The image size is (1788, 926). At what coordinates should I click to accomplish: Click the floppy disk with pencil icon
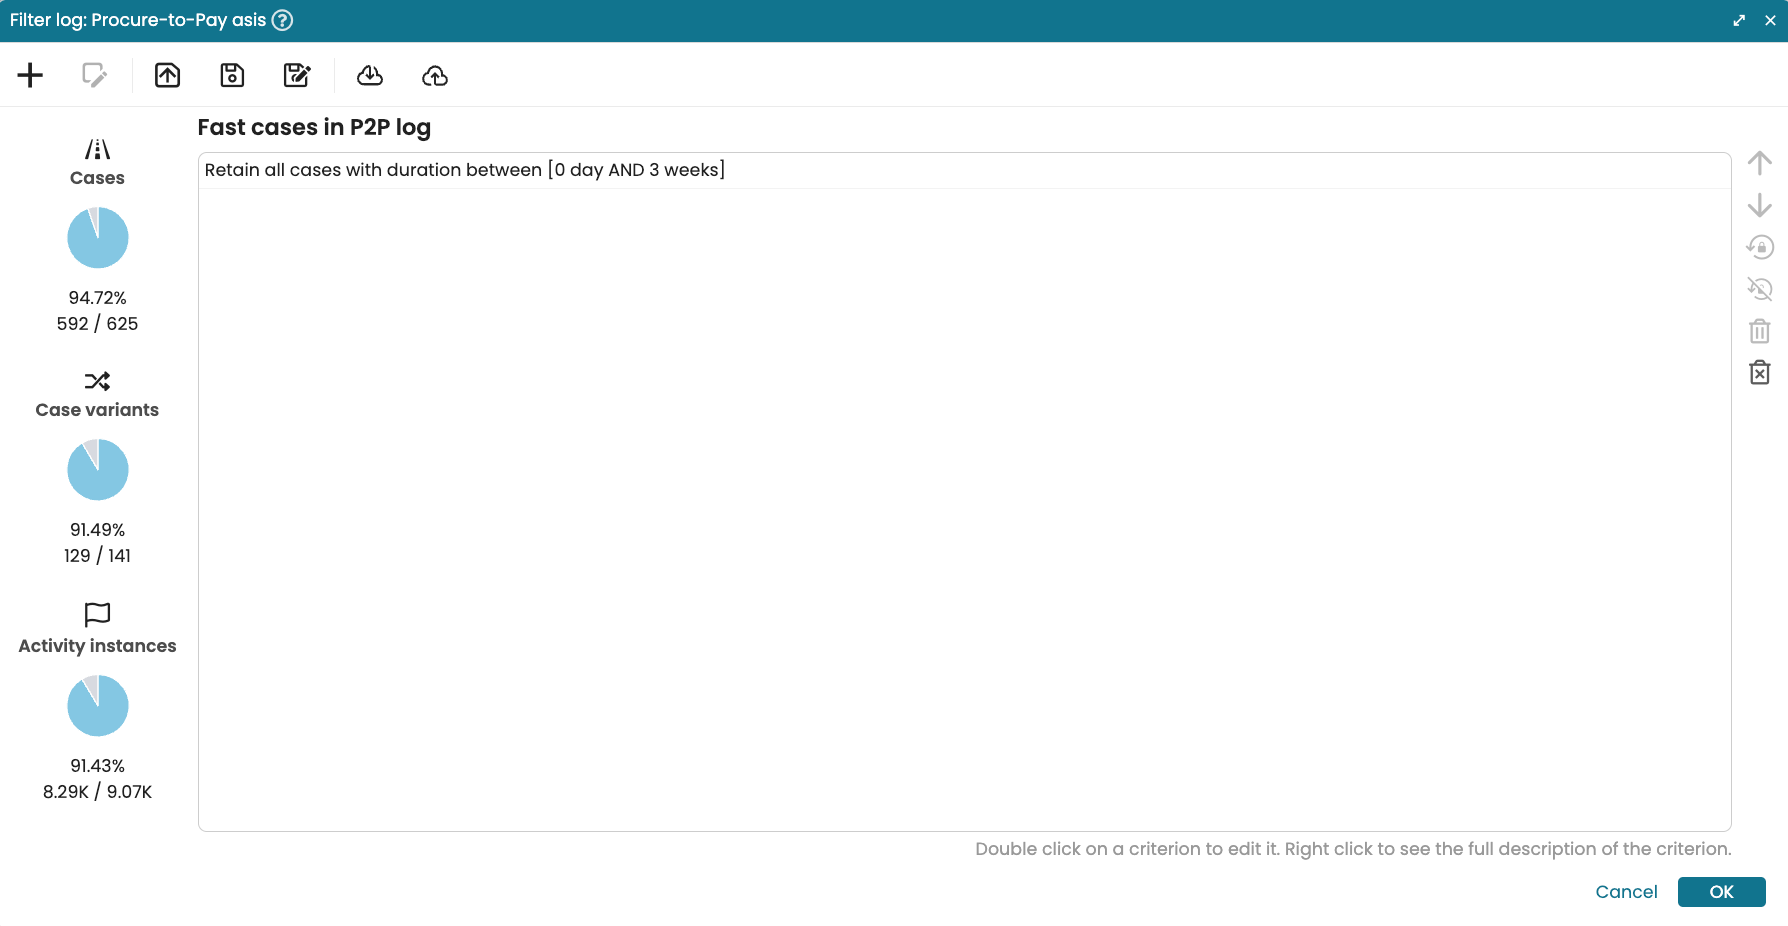(x=297, y=75)
